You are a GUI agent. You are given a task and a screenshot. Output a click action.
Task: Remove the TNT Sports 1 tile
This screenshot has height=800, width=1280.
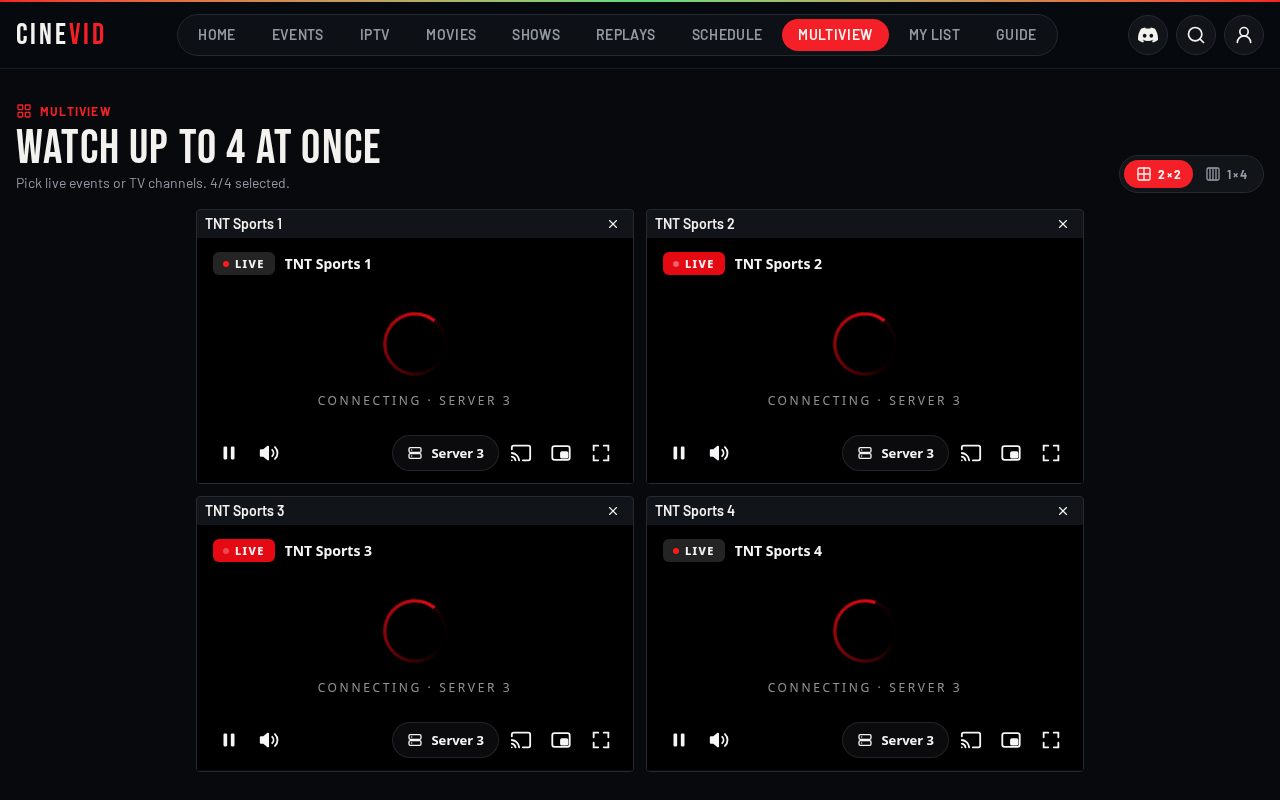(613, 224)
